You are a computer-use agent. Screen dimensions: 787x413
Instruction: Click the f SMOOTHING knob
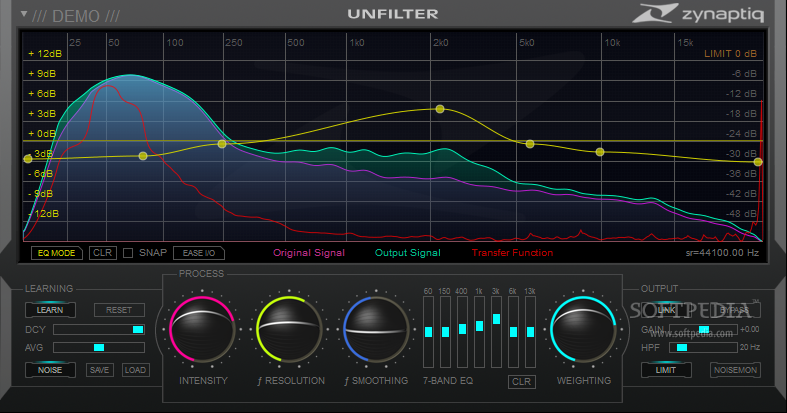376,330
